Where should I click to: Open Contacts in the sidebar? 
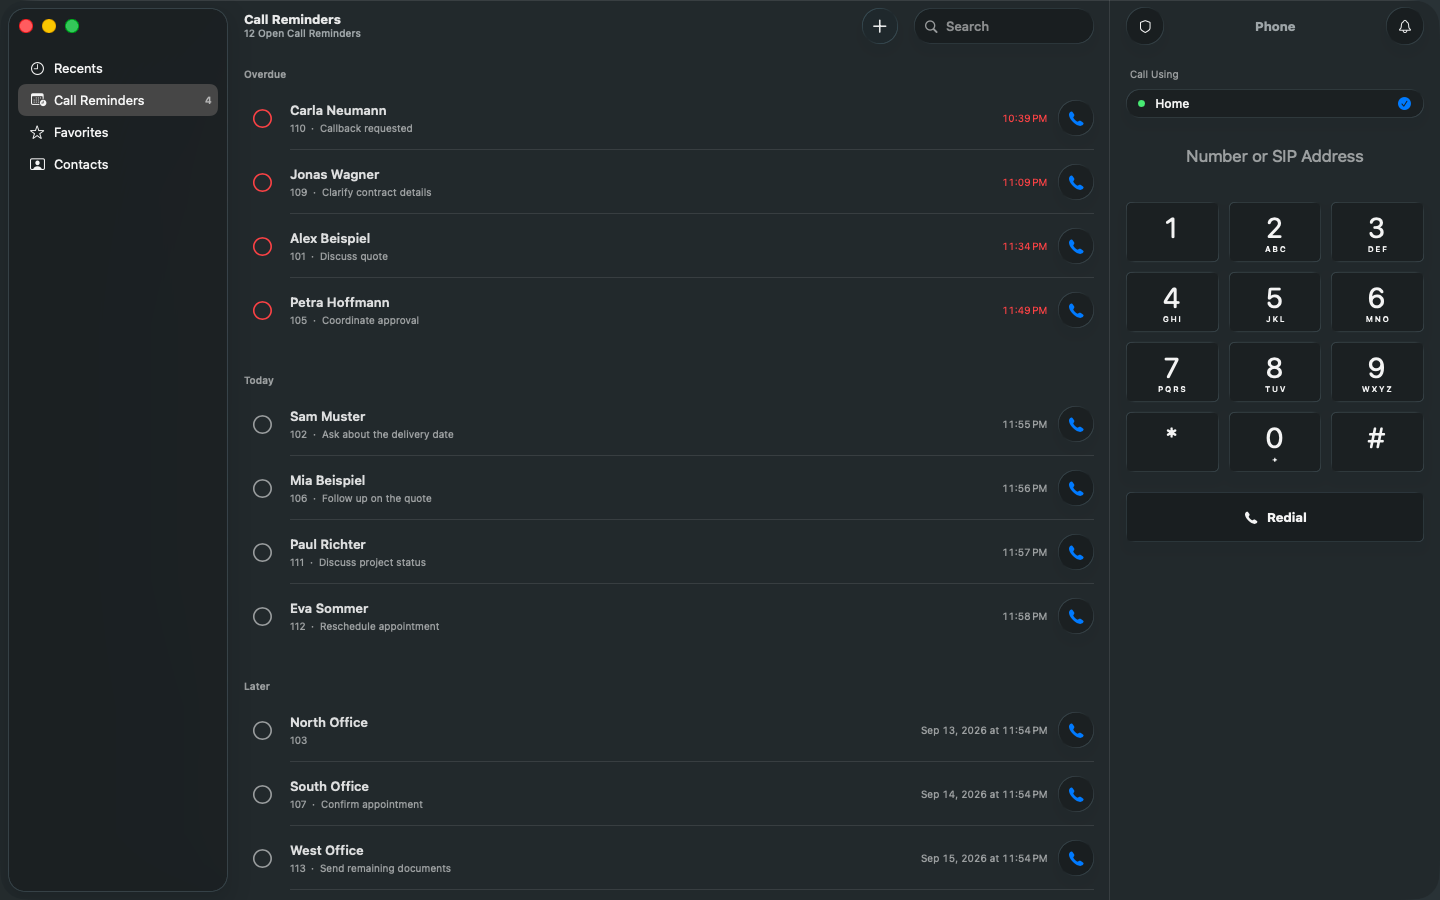118,164
